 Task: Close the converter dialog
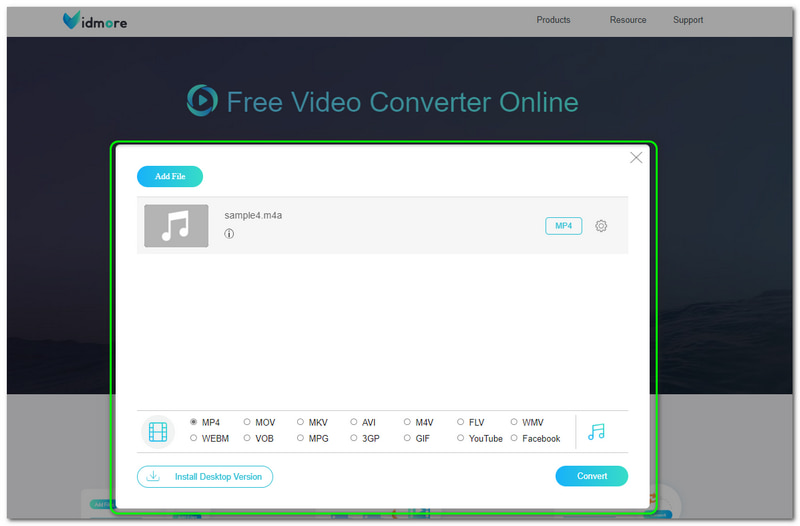636,158
